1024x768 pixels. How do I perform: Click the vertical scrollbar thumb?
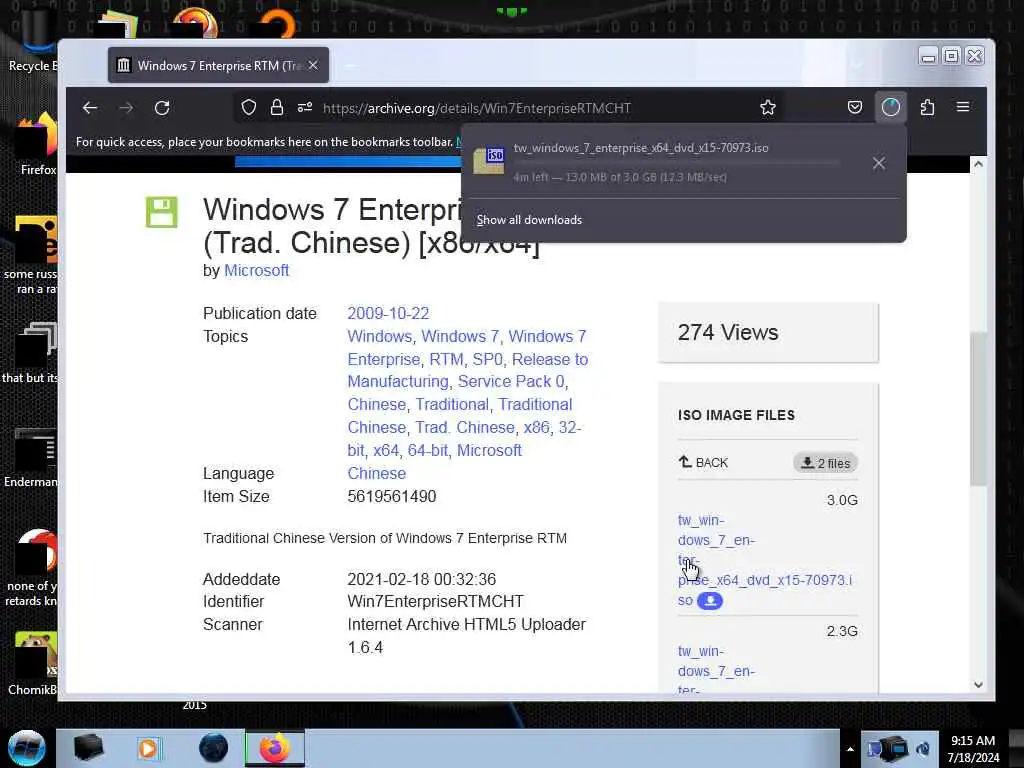point(978,409)
